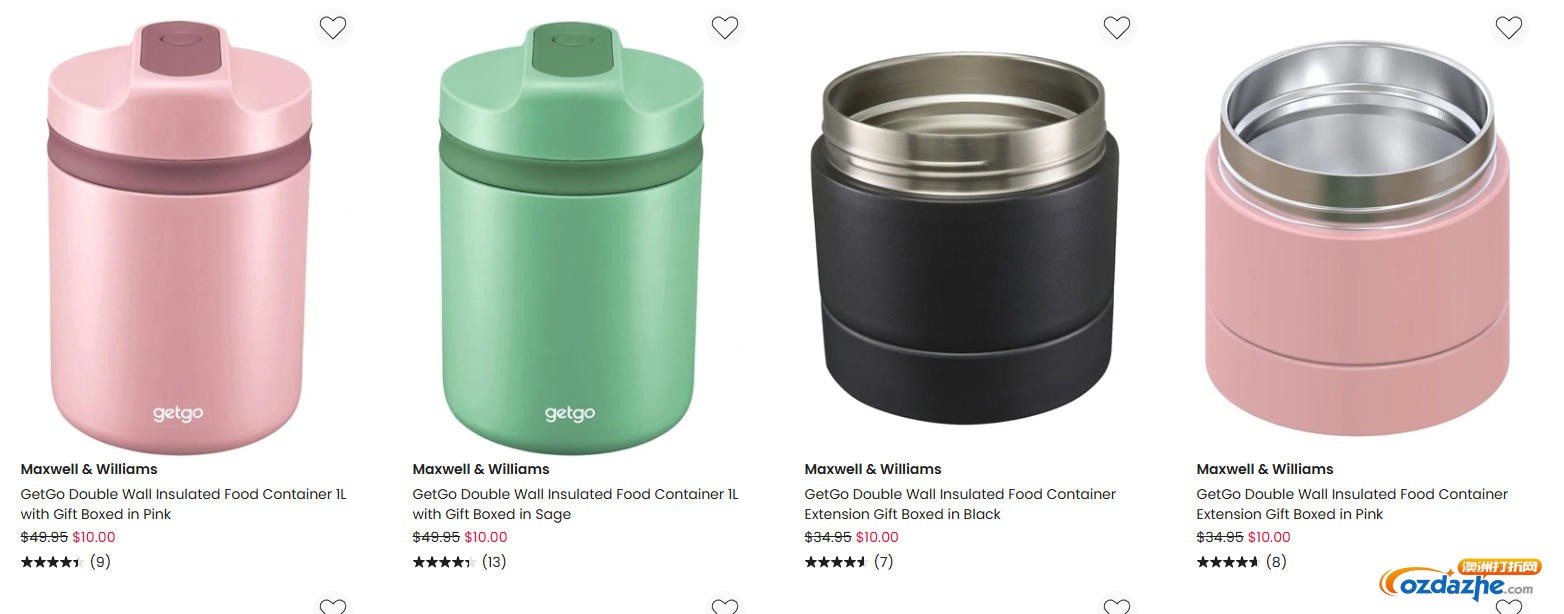Save pink container extension to wishlist
This screenshot has height=614, width=1564.
coord(1509,28)
